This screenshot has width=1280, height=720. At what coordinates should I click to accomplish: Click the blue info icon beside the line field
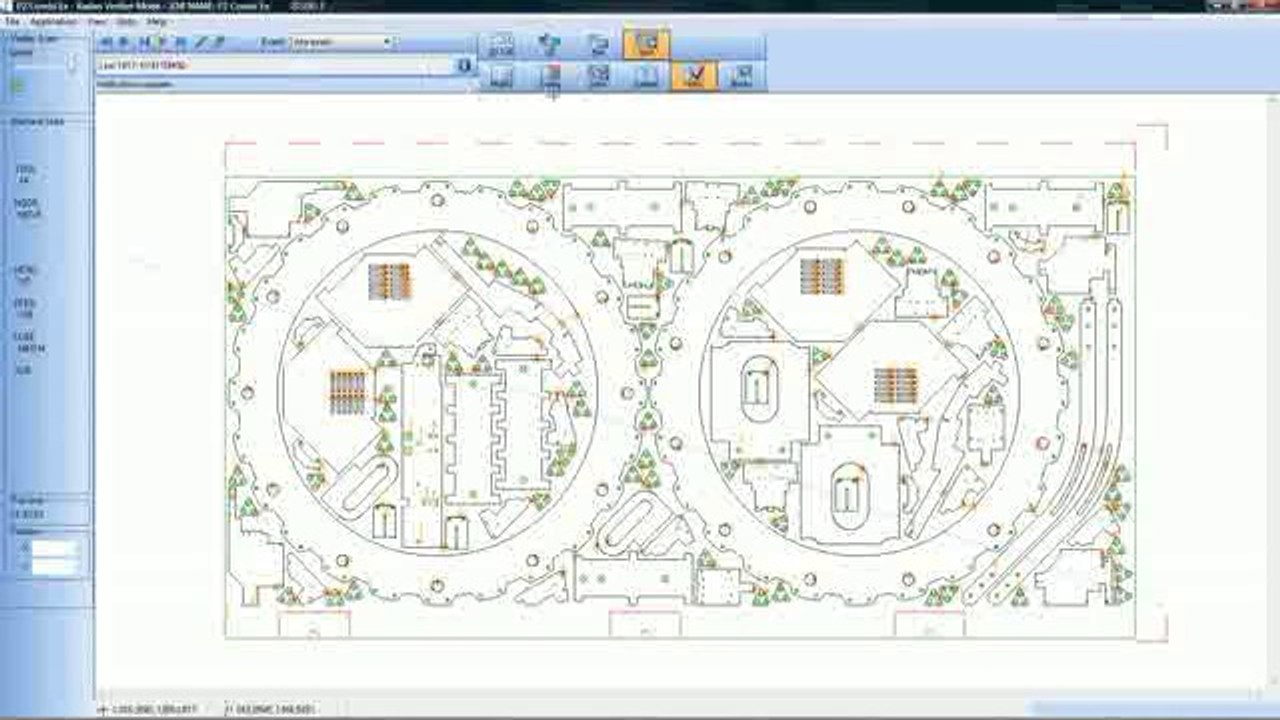pos(464,65)
